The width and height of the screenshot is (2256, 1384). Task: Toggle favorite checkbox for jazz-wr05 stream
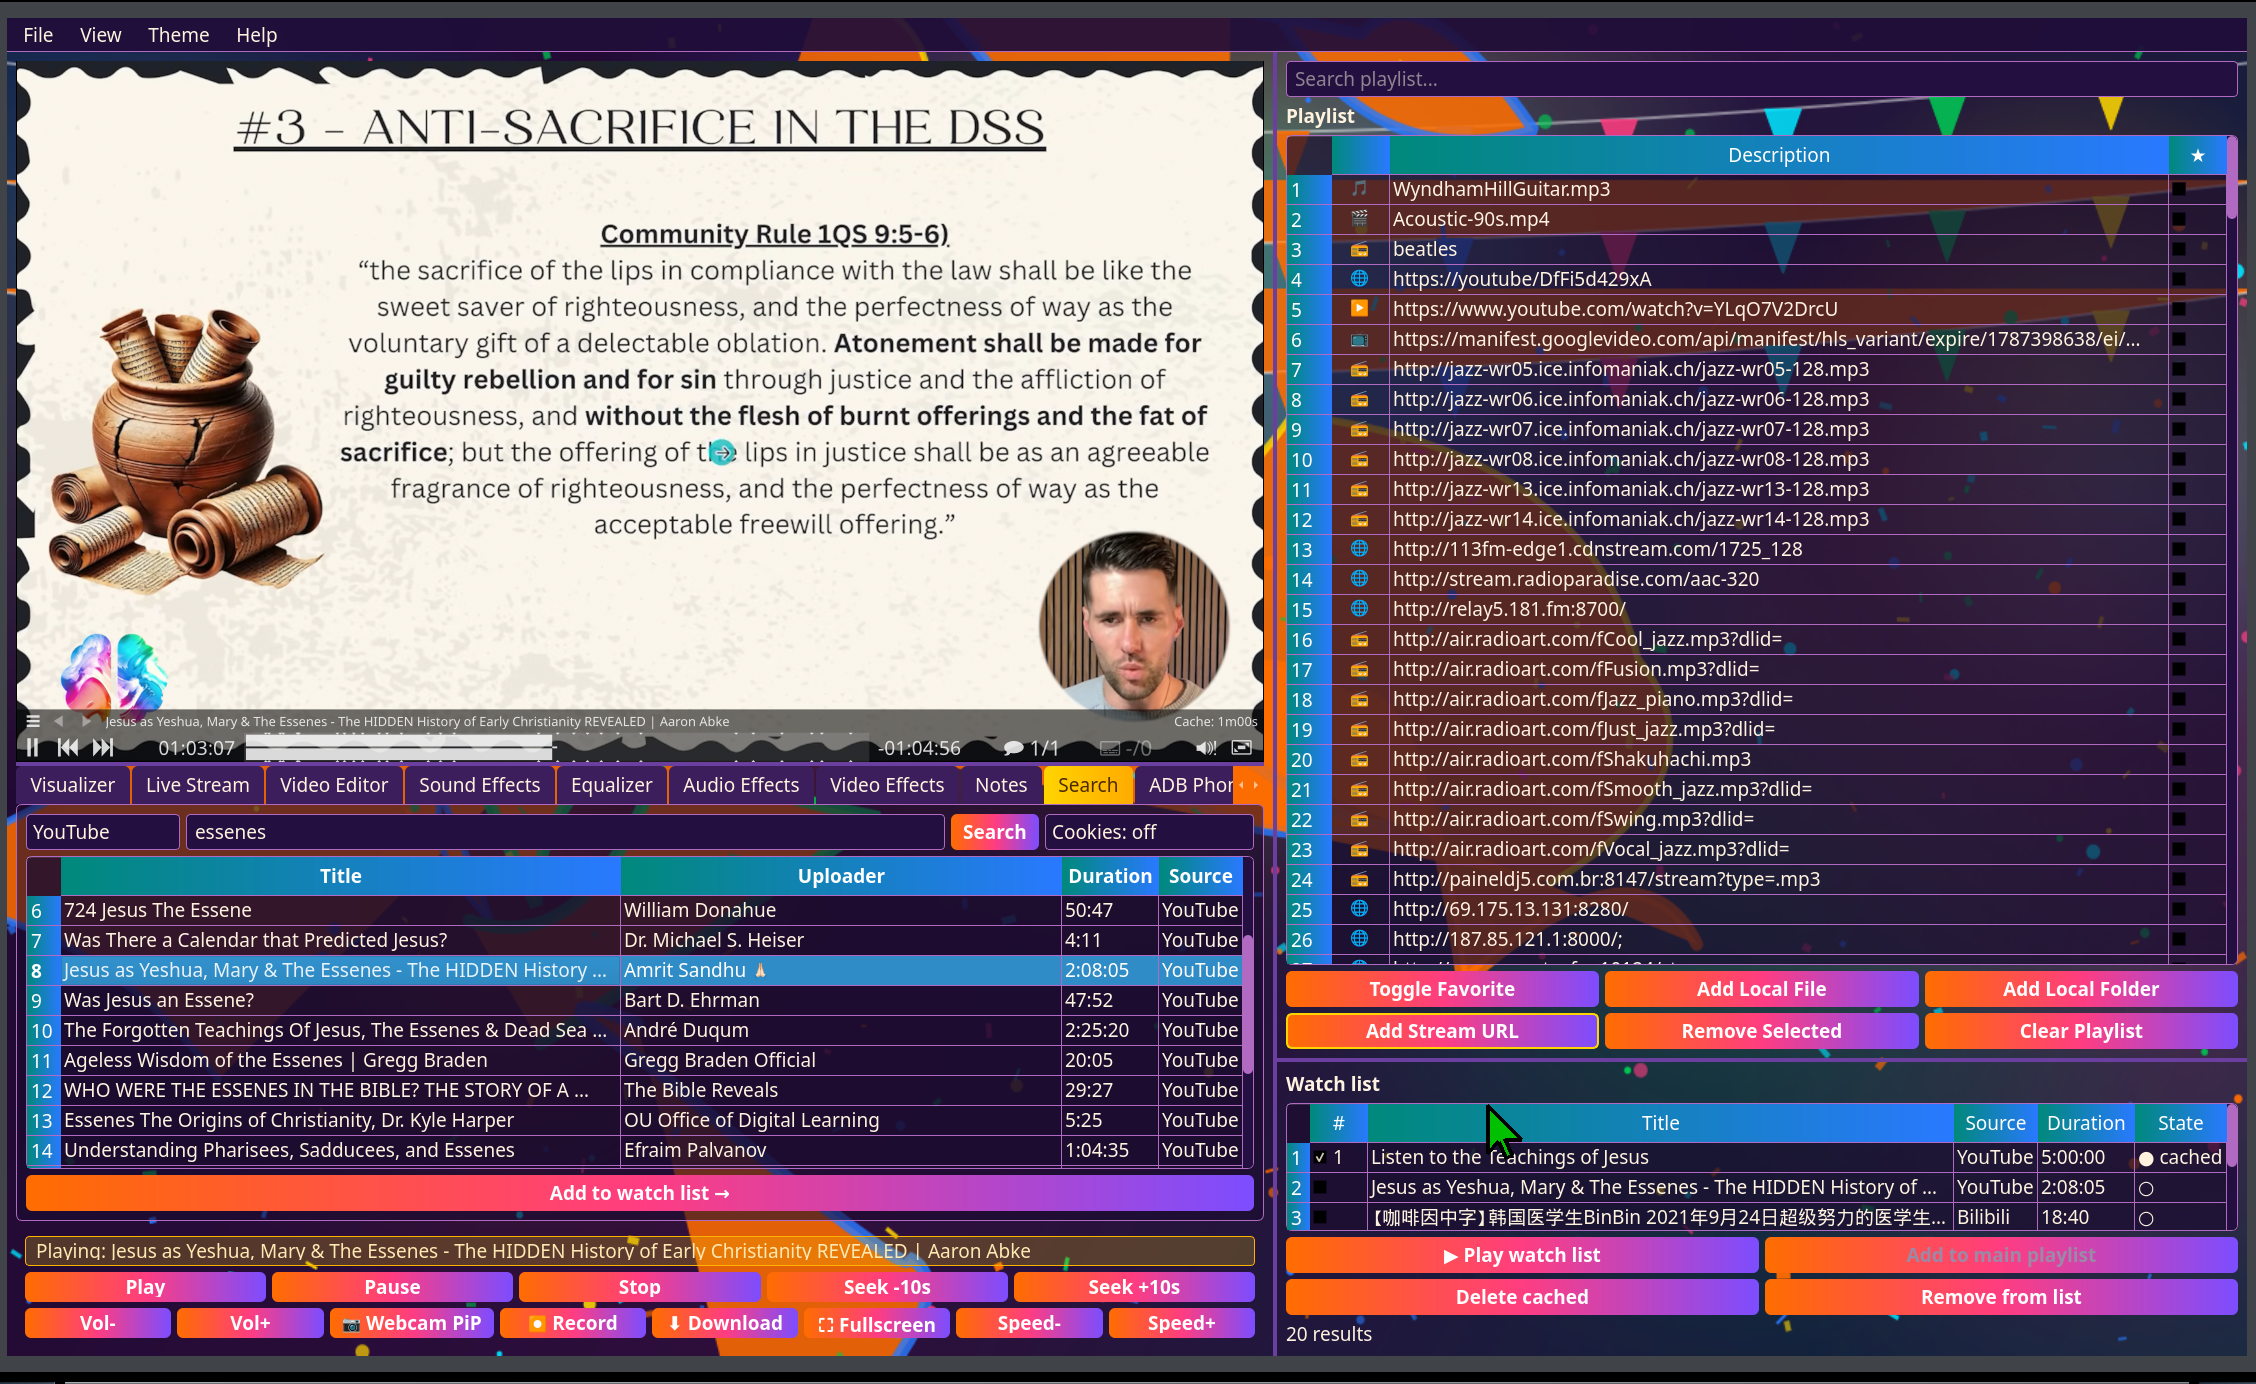pyautogui.click(x=2179, y=368)
